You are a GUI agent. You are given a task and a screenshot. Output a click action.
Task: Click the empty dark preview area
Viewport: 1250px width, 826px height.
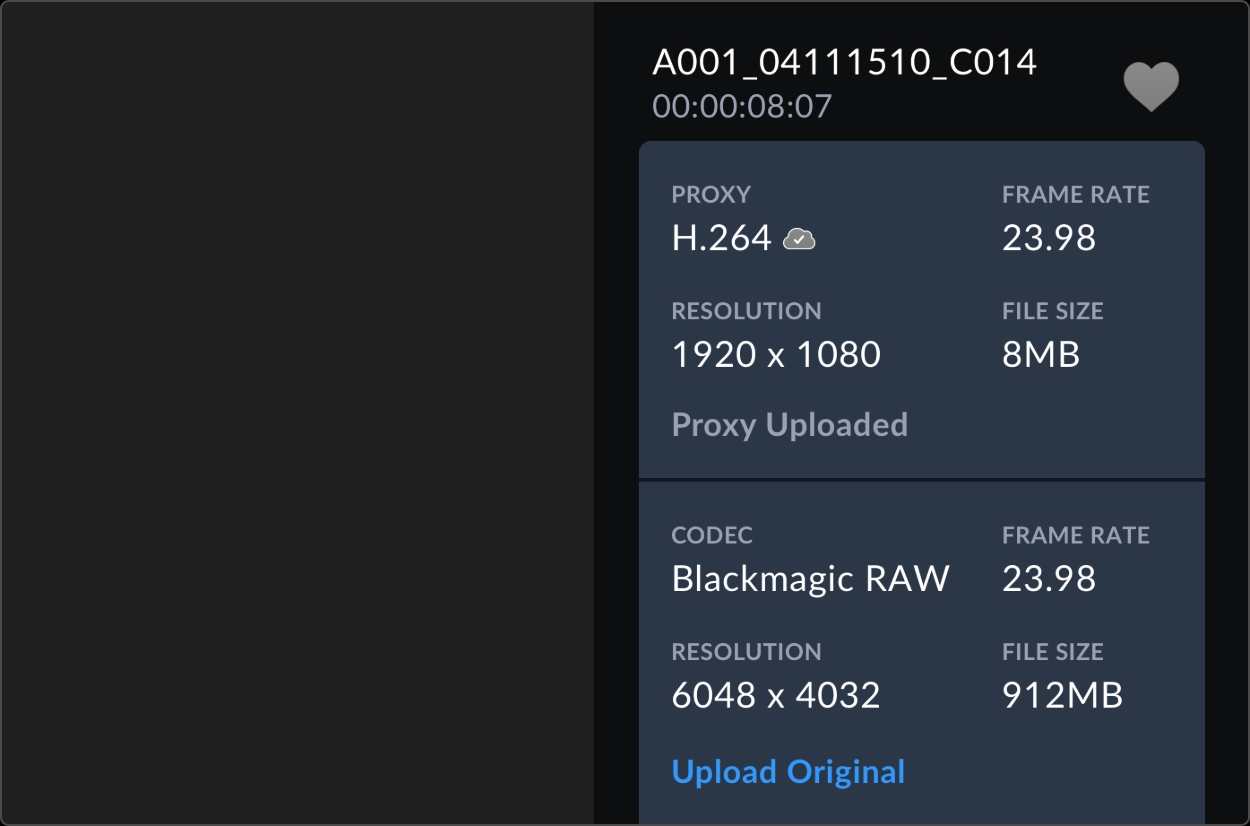297,413
